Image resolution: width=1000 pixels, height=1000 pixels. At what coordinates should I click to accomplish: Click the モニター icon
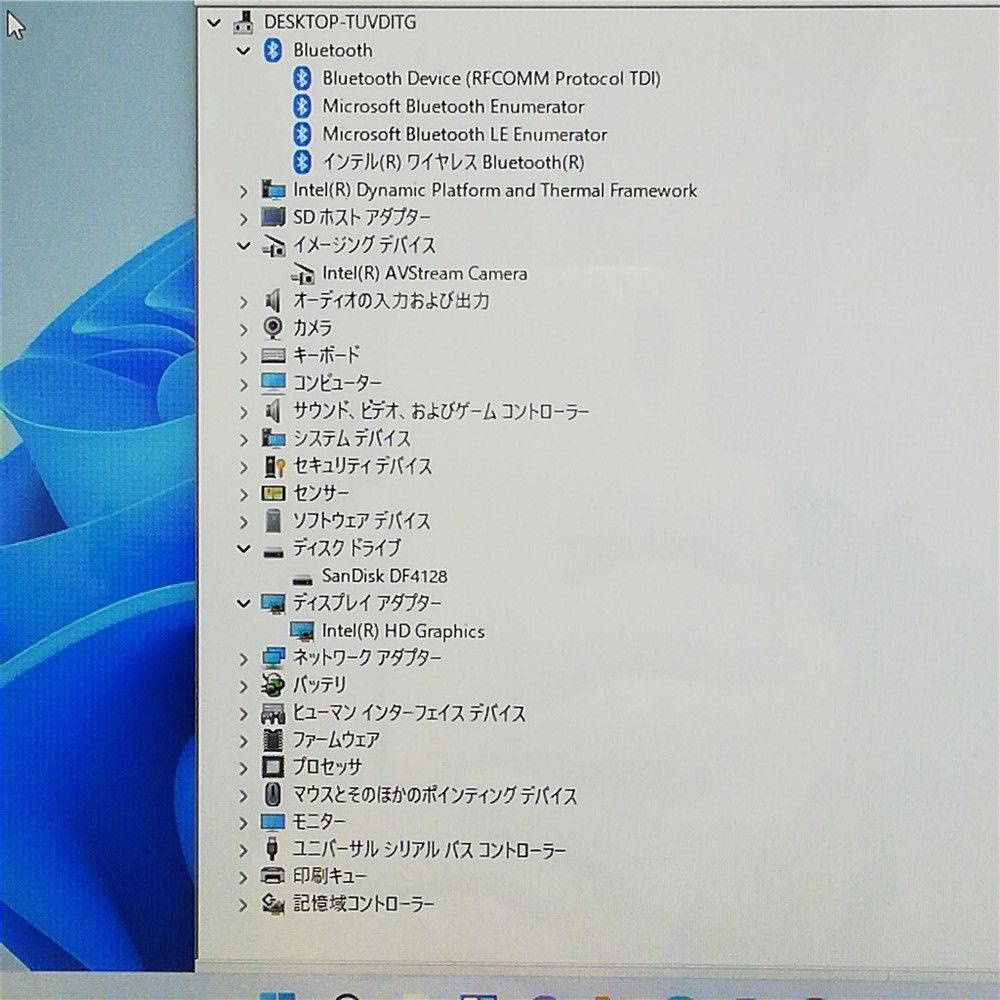(273, 822)
